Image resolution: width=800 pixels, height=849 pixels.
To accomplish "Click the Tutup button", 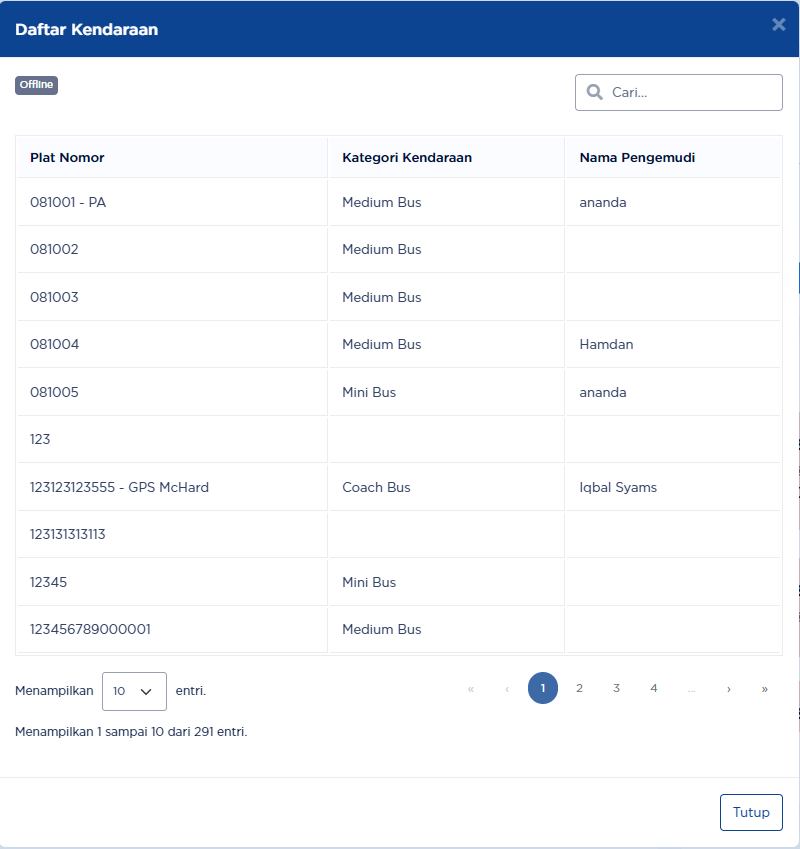I will coord(751,812).
